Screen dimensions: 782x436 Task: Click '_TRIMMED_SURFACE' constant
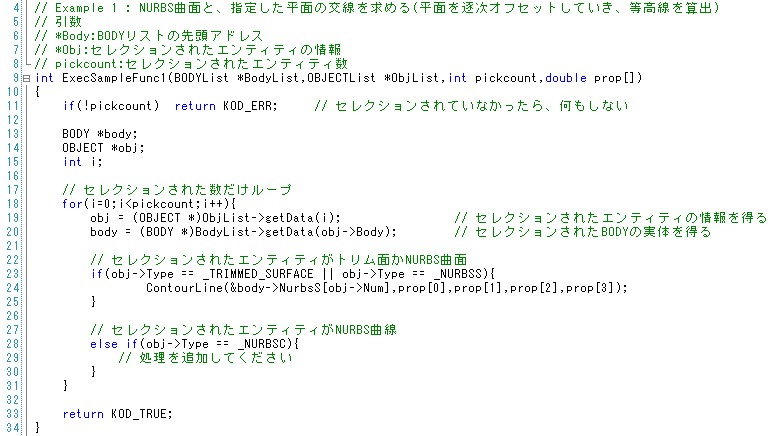258,273
